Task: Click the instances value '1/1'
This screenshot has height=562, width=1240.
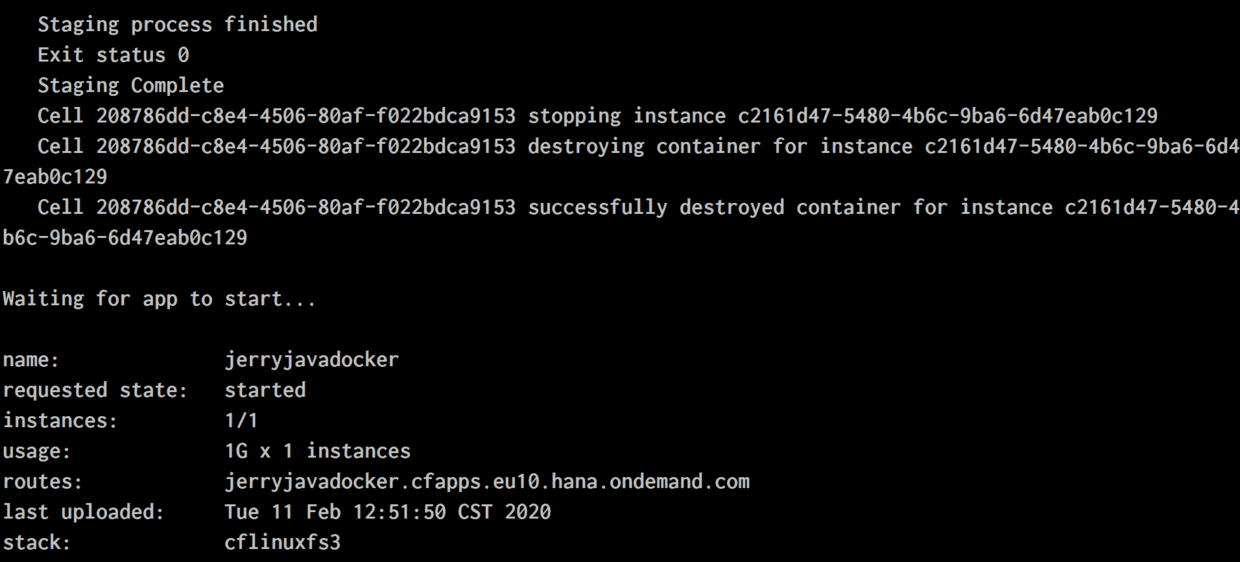Action: point(241,421)
